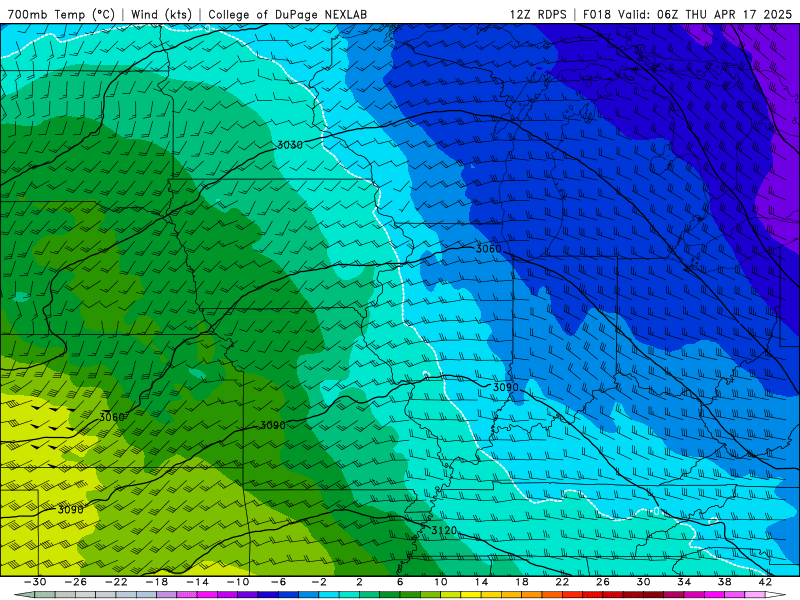800x600 pixels.
Task: Click the 30 tick label on the color scale
Action: [643, 582]
